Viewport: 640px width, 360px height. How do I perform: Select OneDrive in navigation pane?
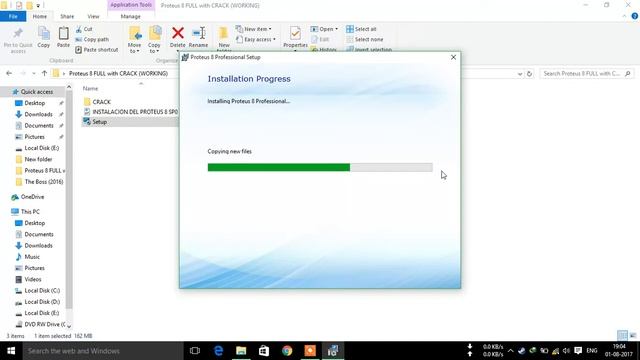pos(32,197)
